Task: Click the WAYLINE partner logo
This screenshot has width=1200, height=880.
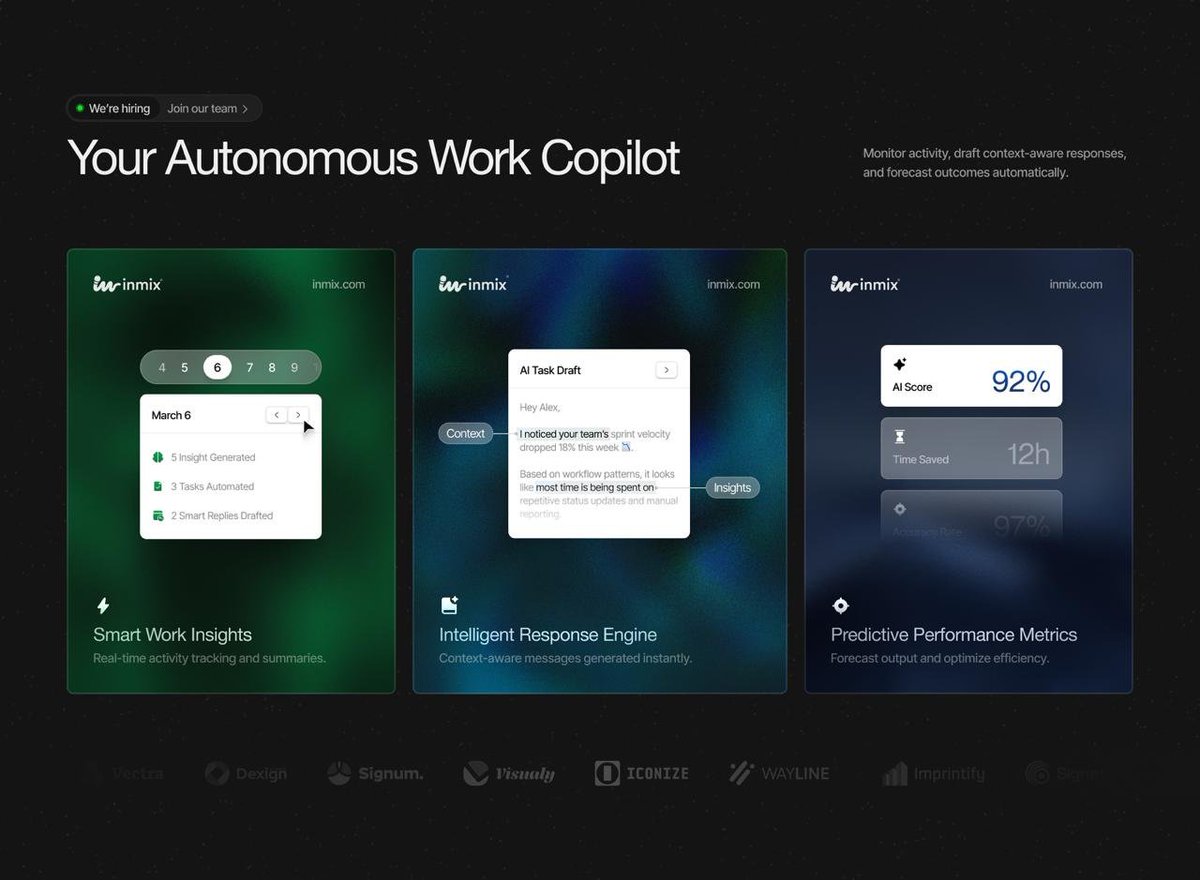Action: tap(779, 773)
